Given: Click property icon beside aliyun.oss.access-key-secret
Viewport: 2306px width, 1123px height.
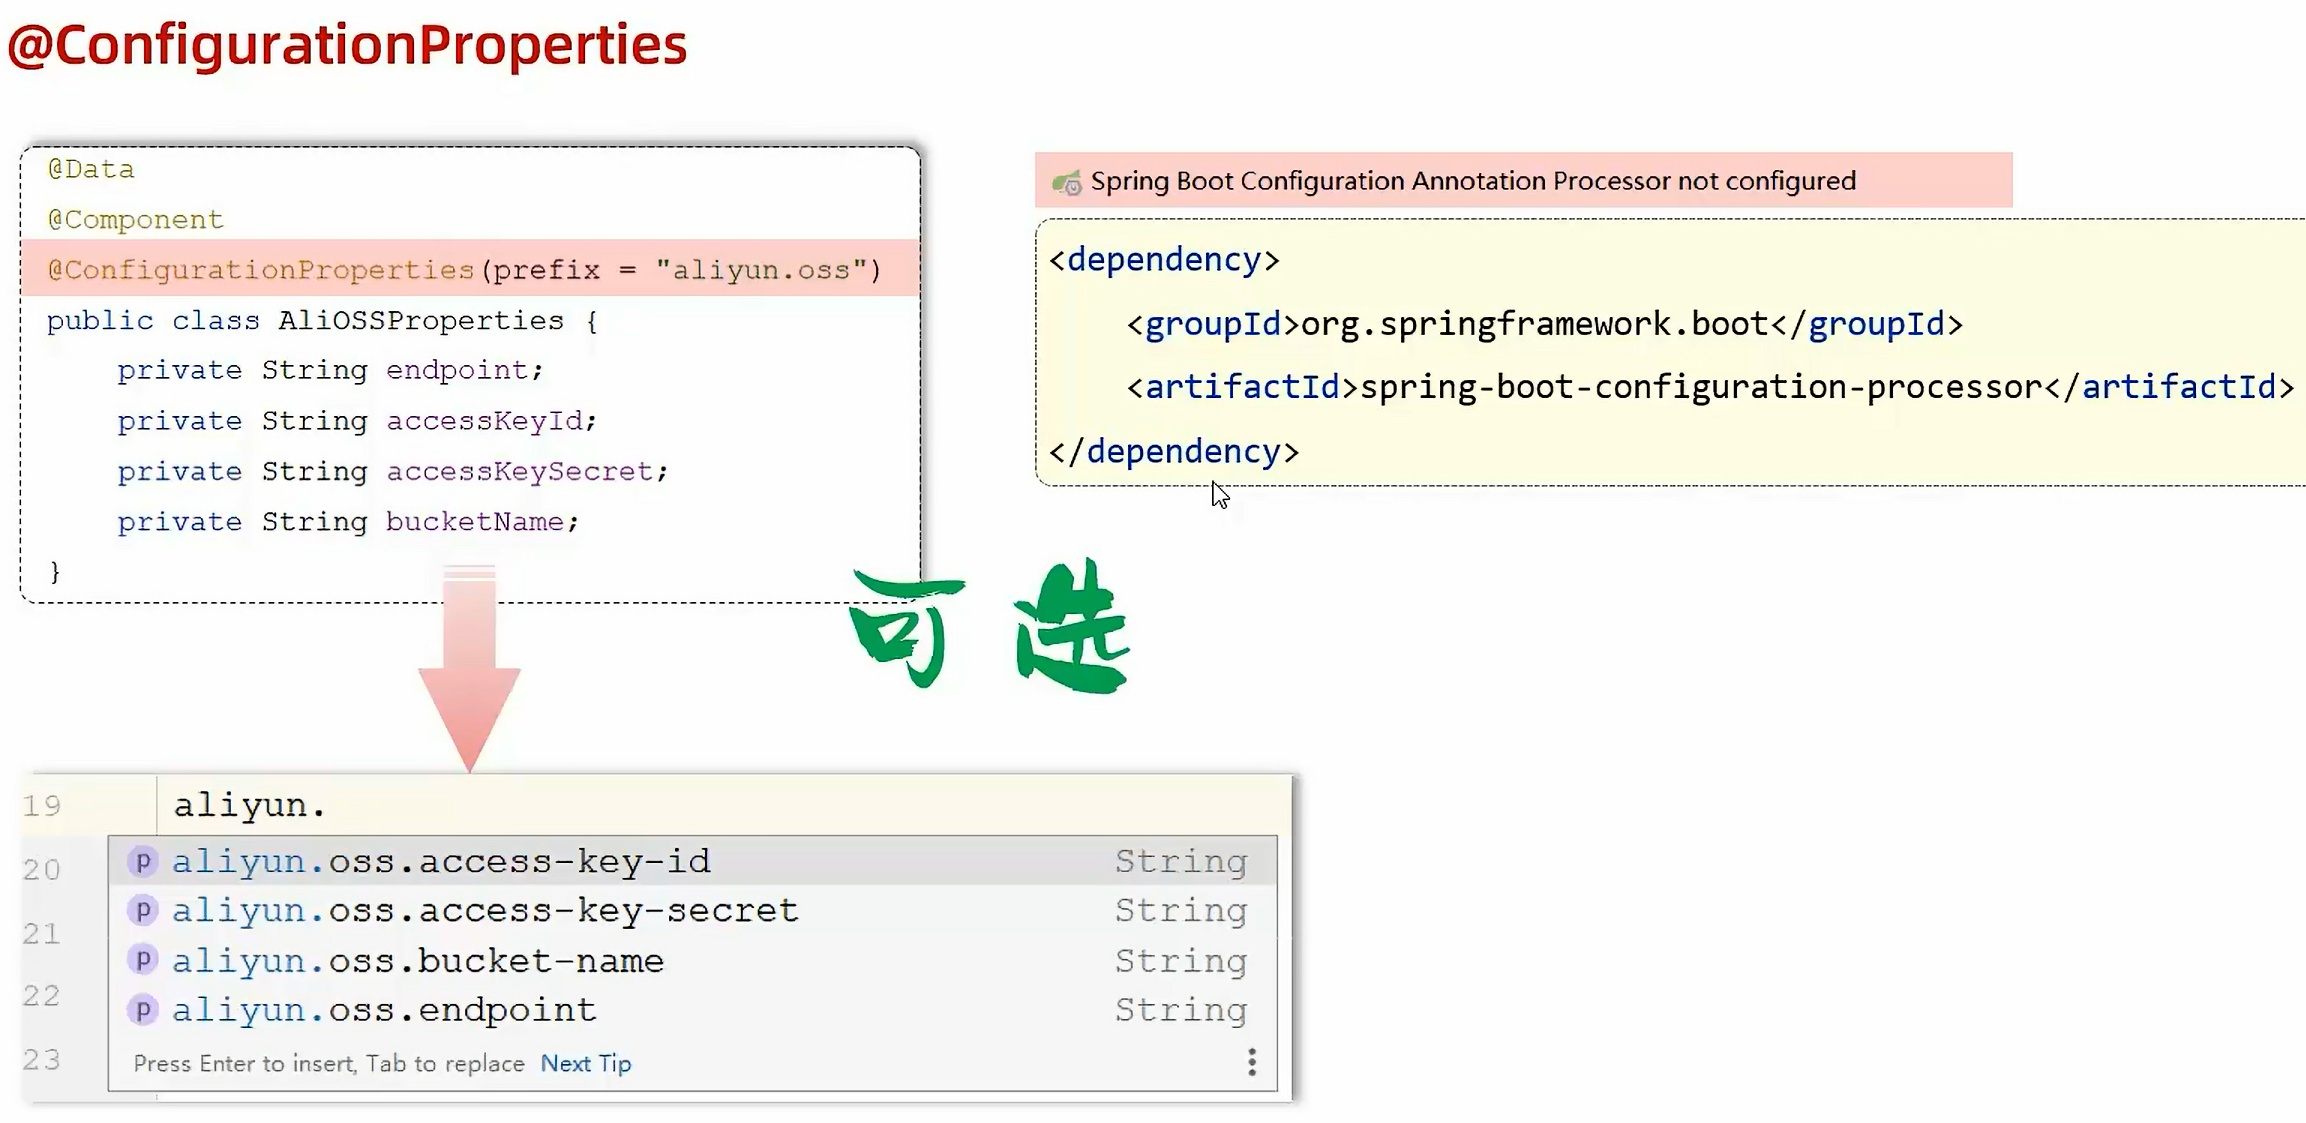Looking at the screenshot, I should click(143, 910).
